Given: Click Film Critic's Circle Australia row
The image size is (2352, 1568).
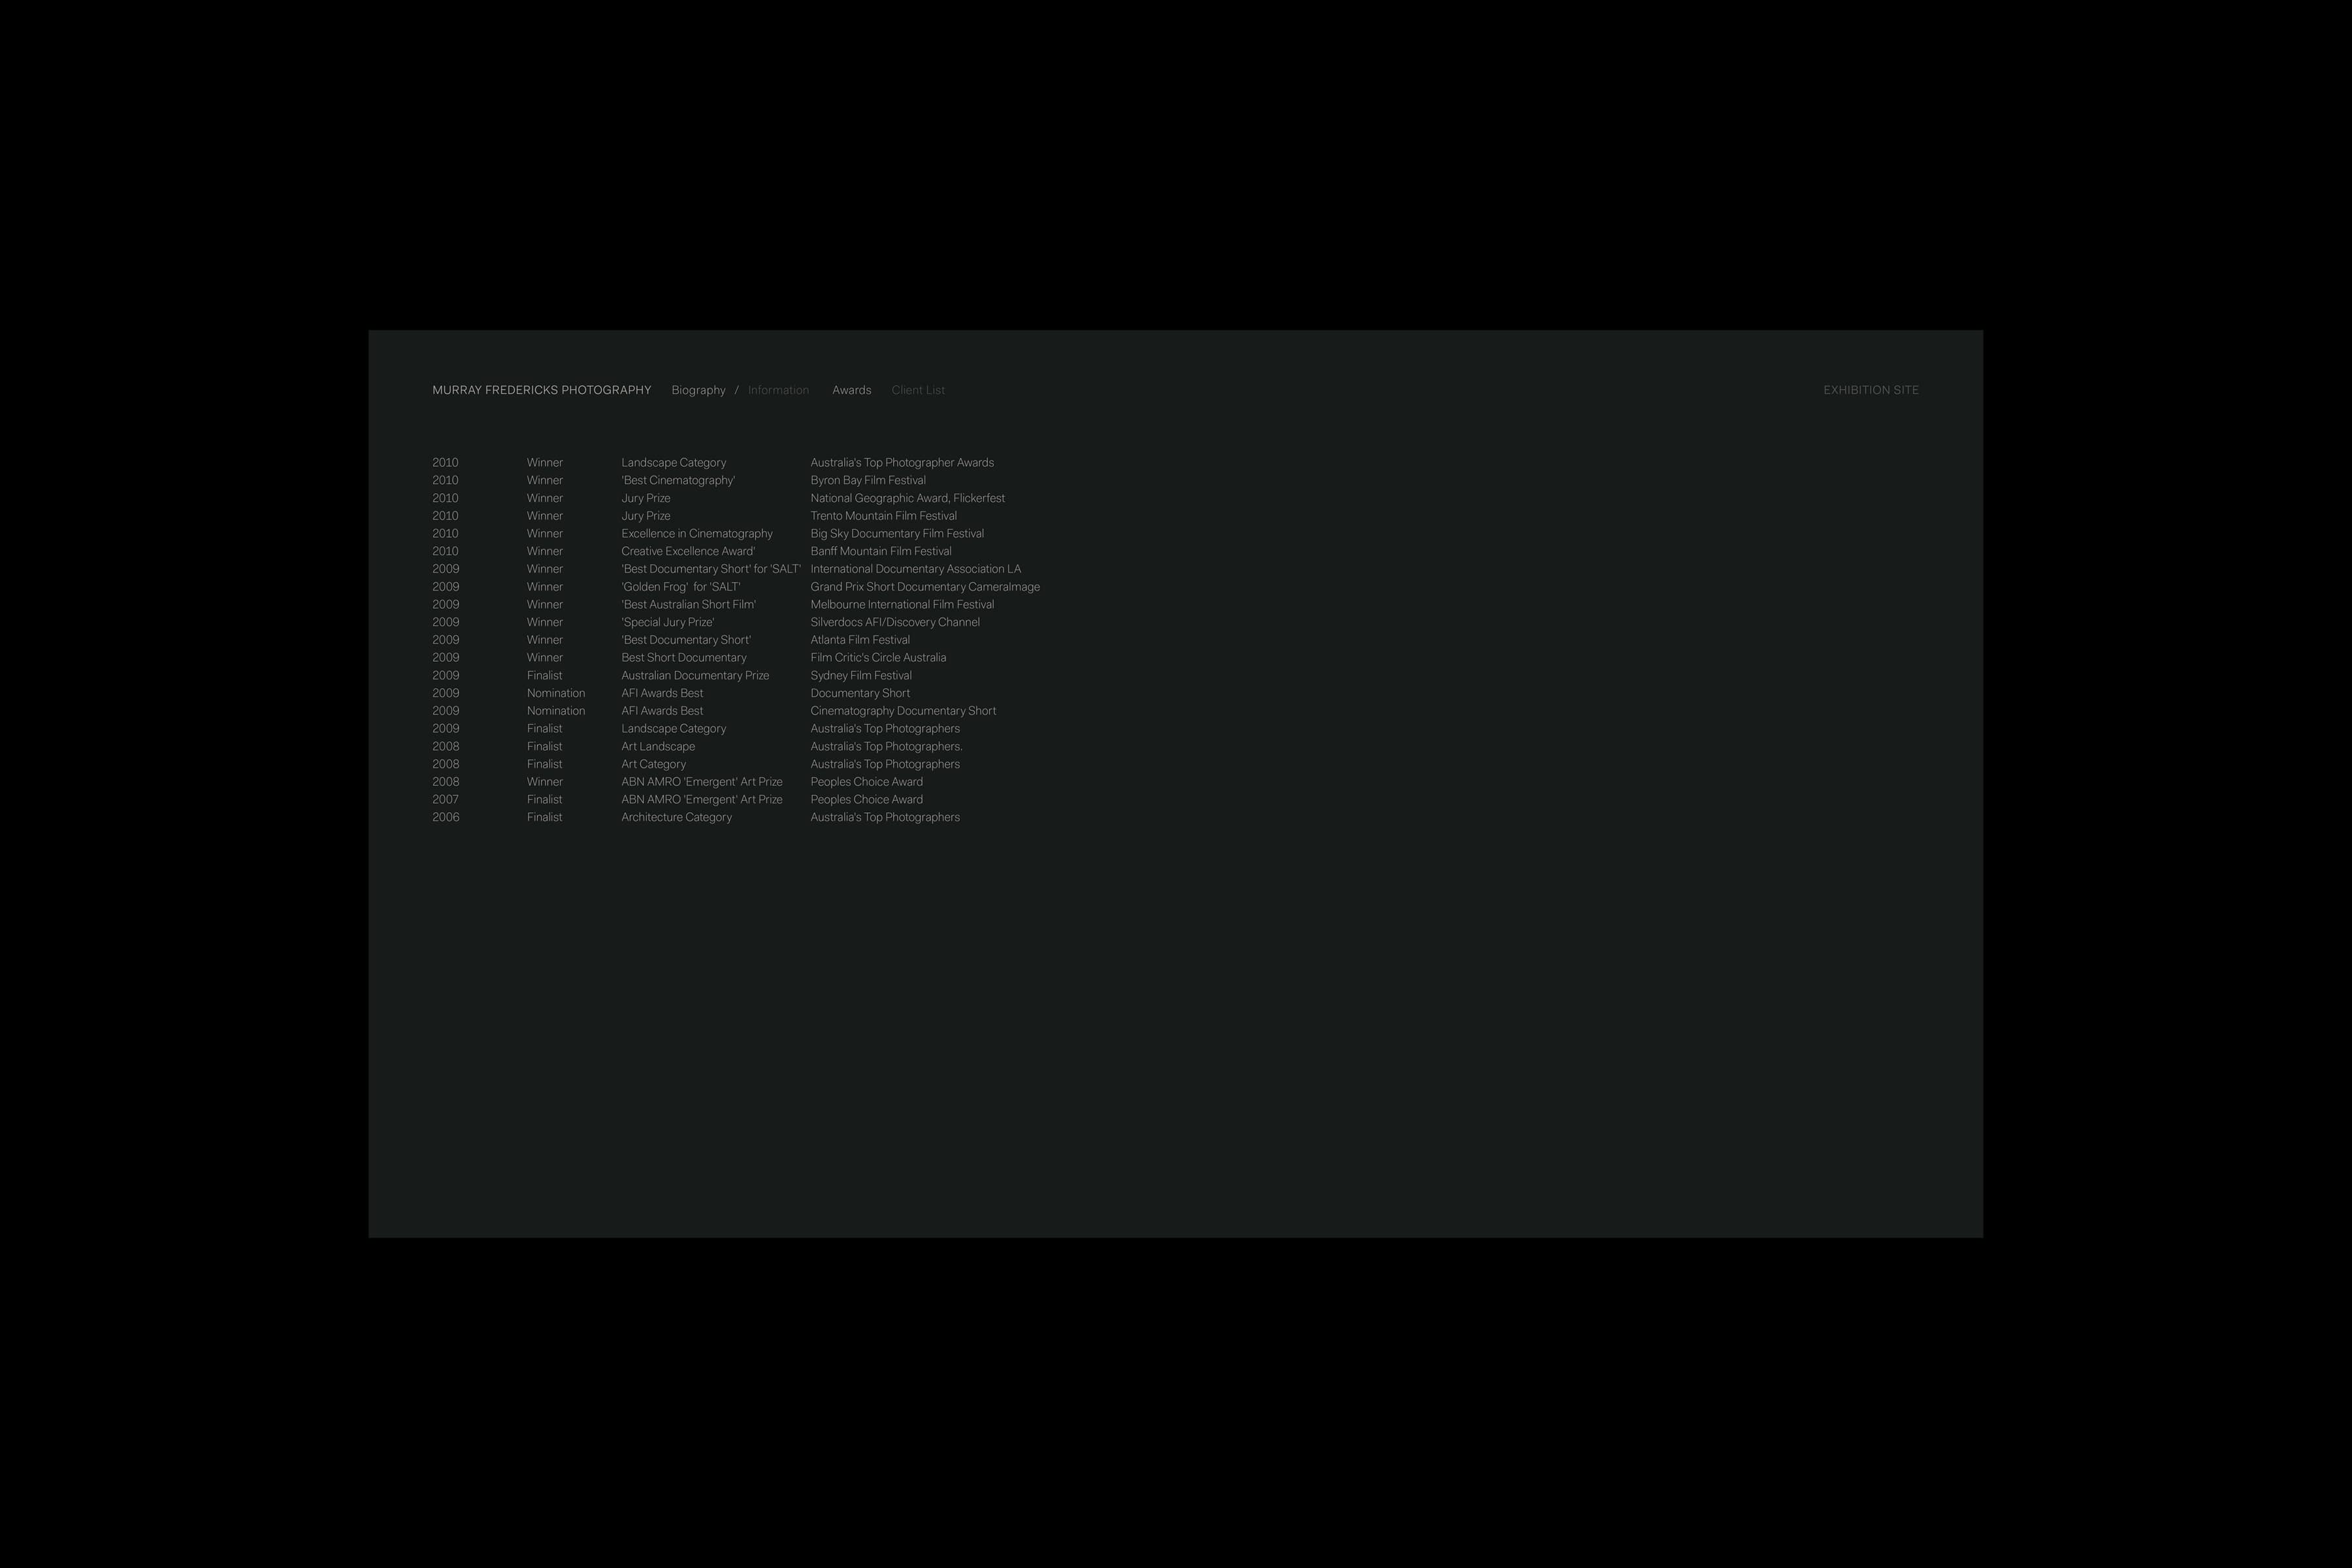Looking at the screenshot, I should point(878,658).
